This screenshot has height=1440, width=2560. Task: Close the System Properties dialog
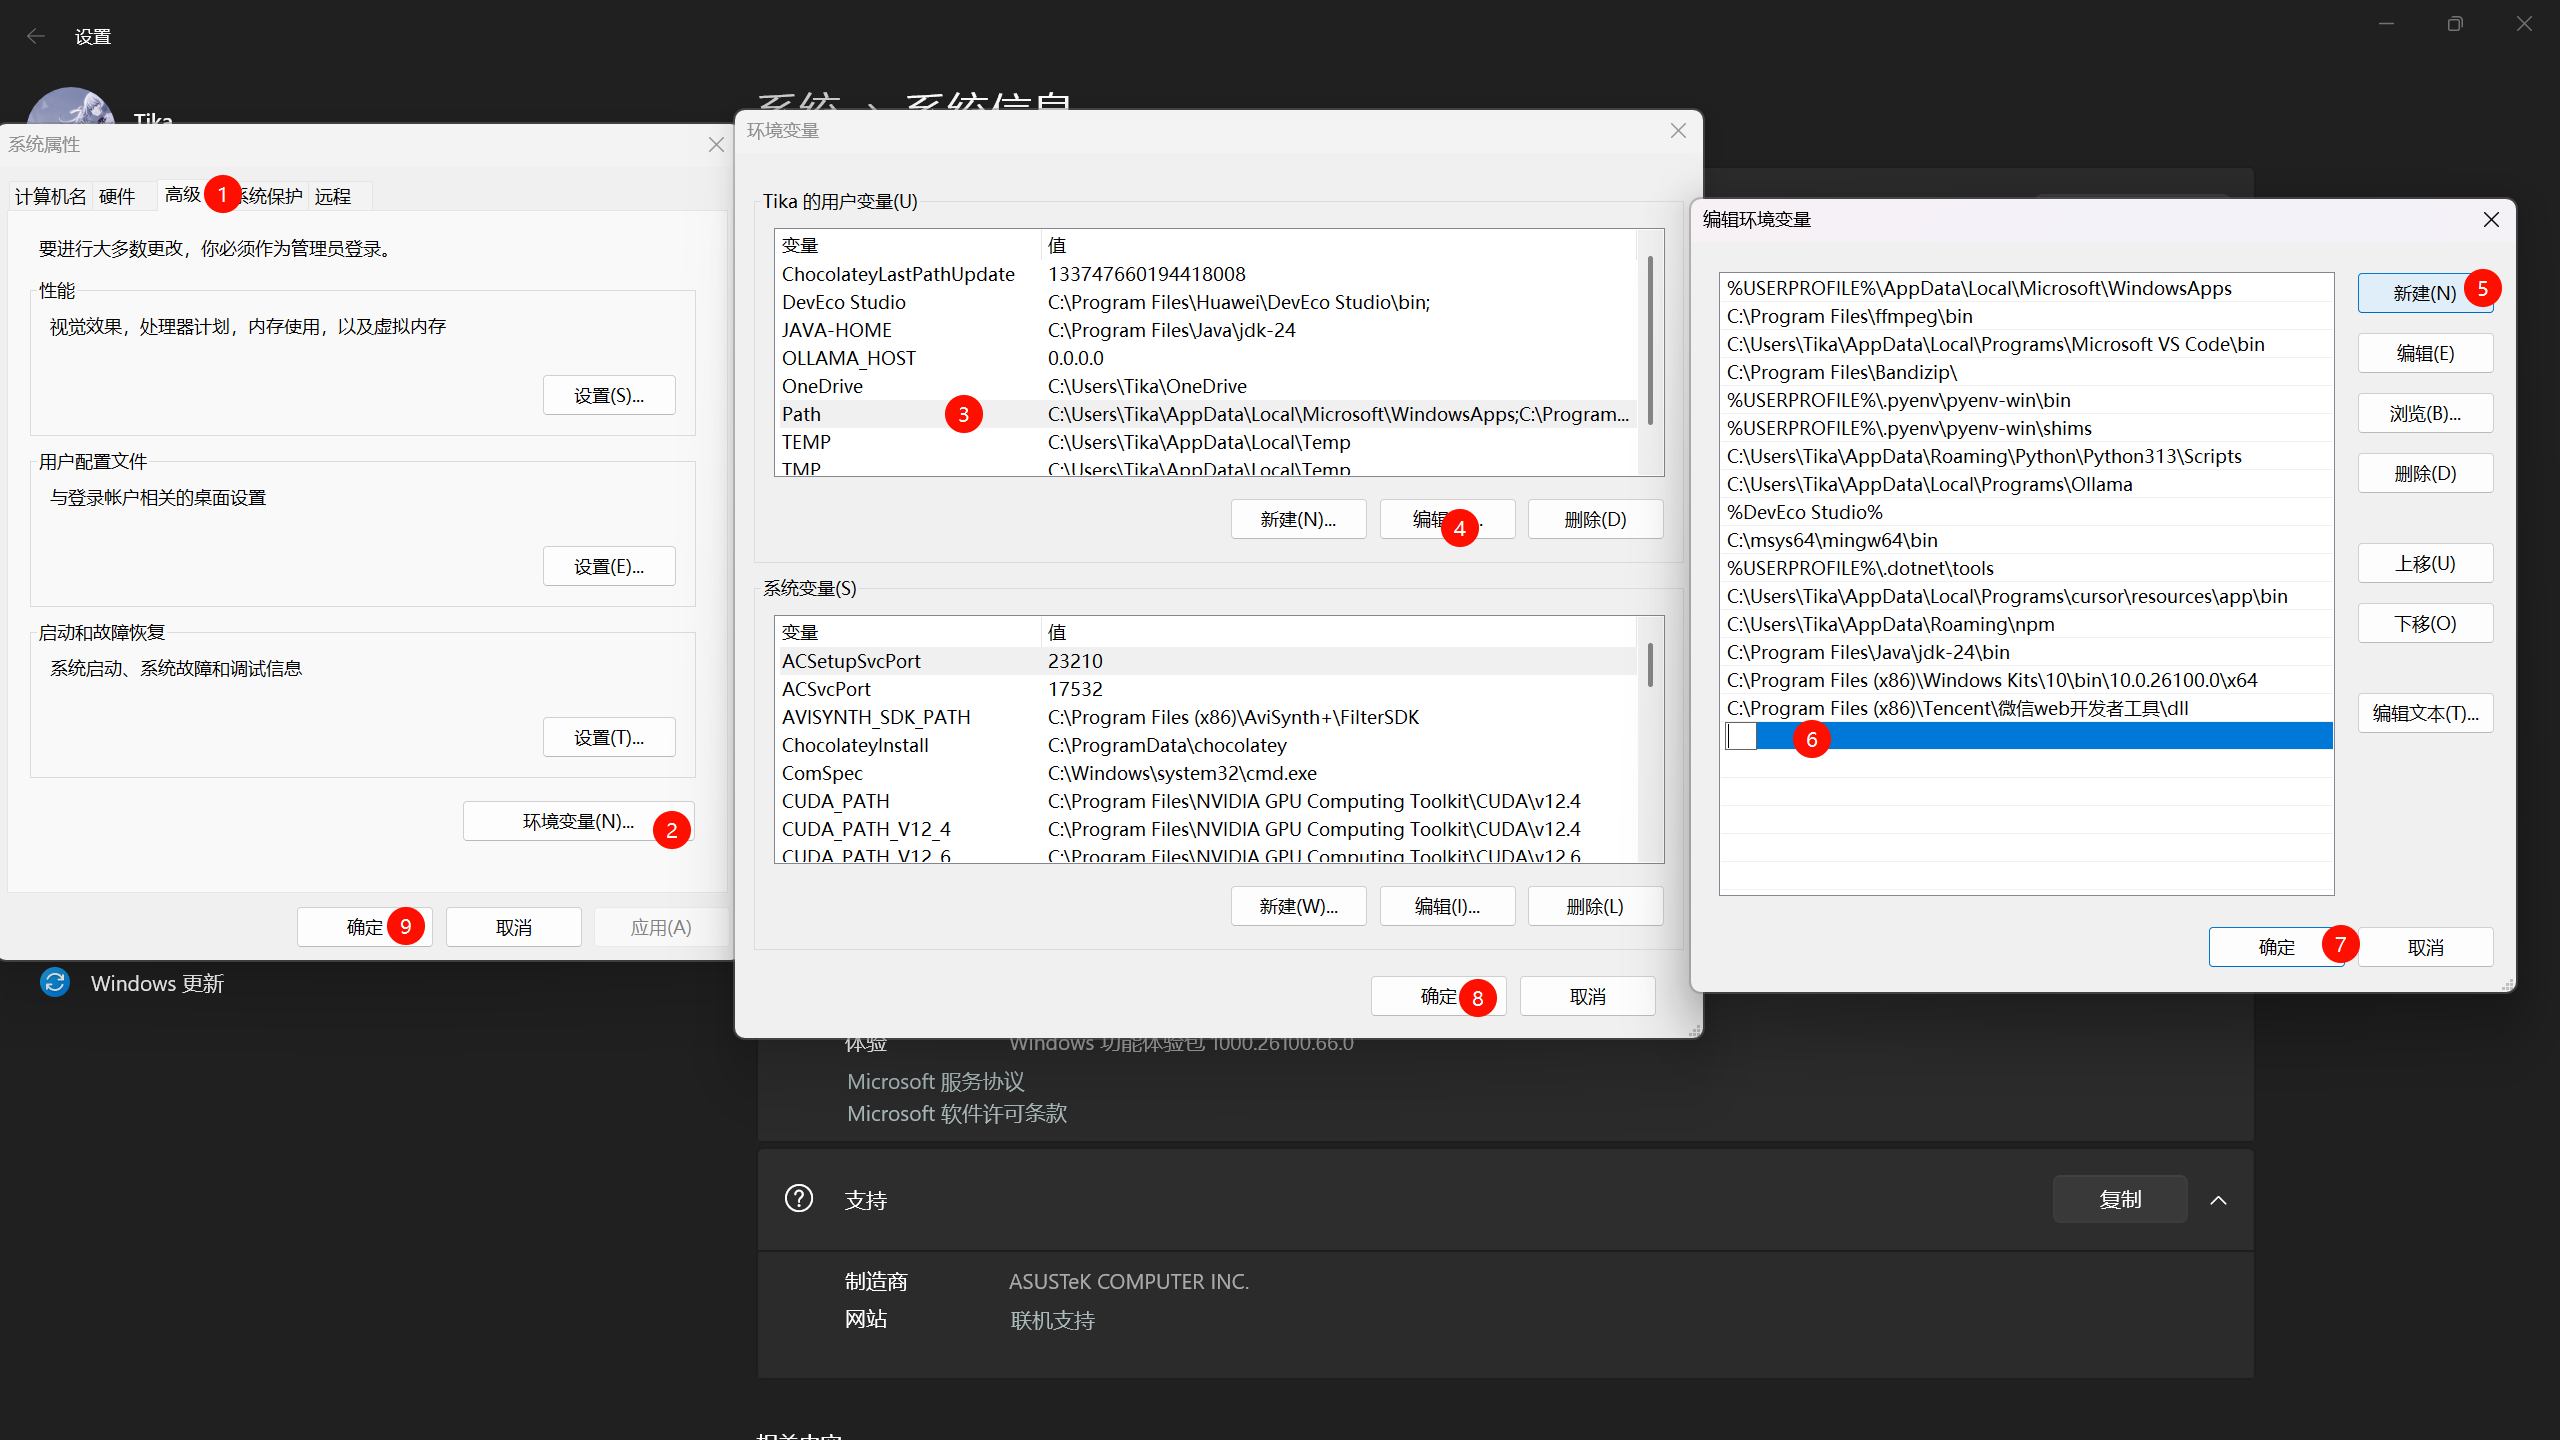[x=716, y=145]
